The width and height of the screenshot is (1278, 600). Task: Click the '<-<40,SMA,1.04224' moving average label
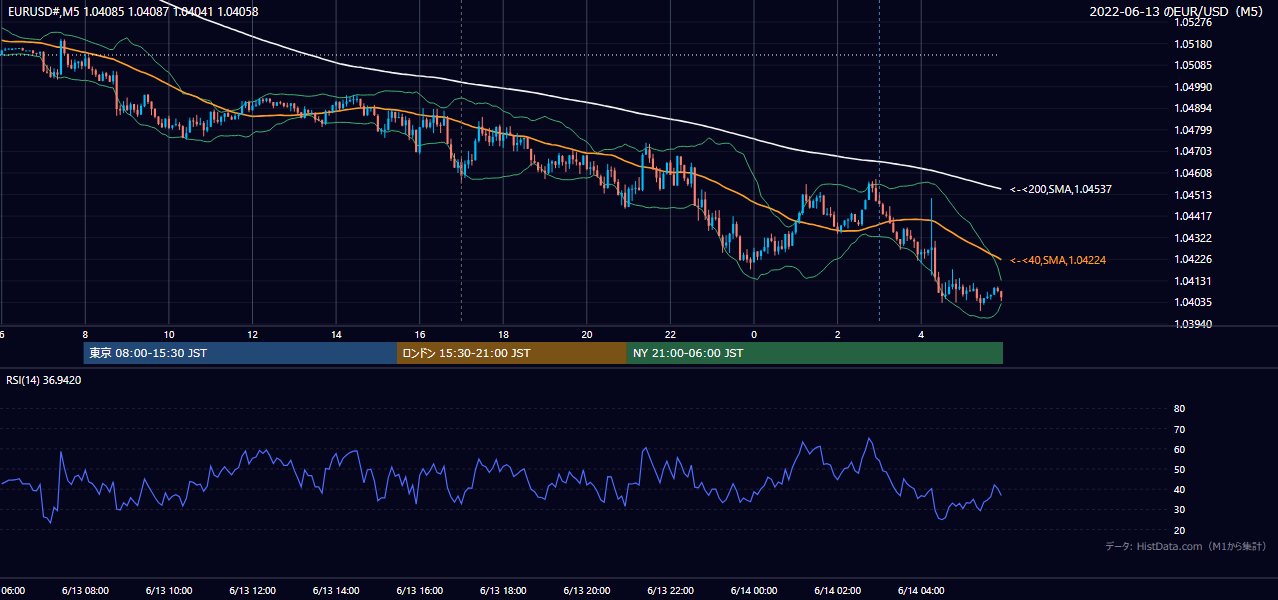coord(1058,260)
